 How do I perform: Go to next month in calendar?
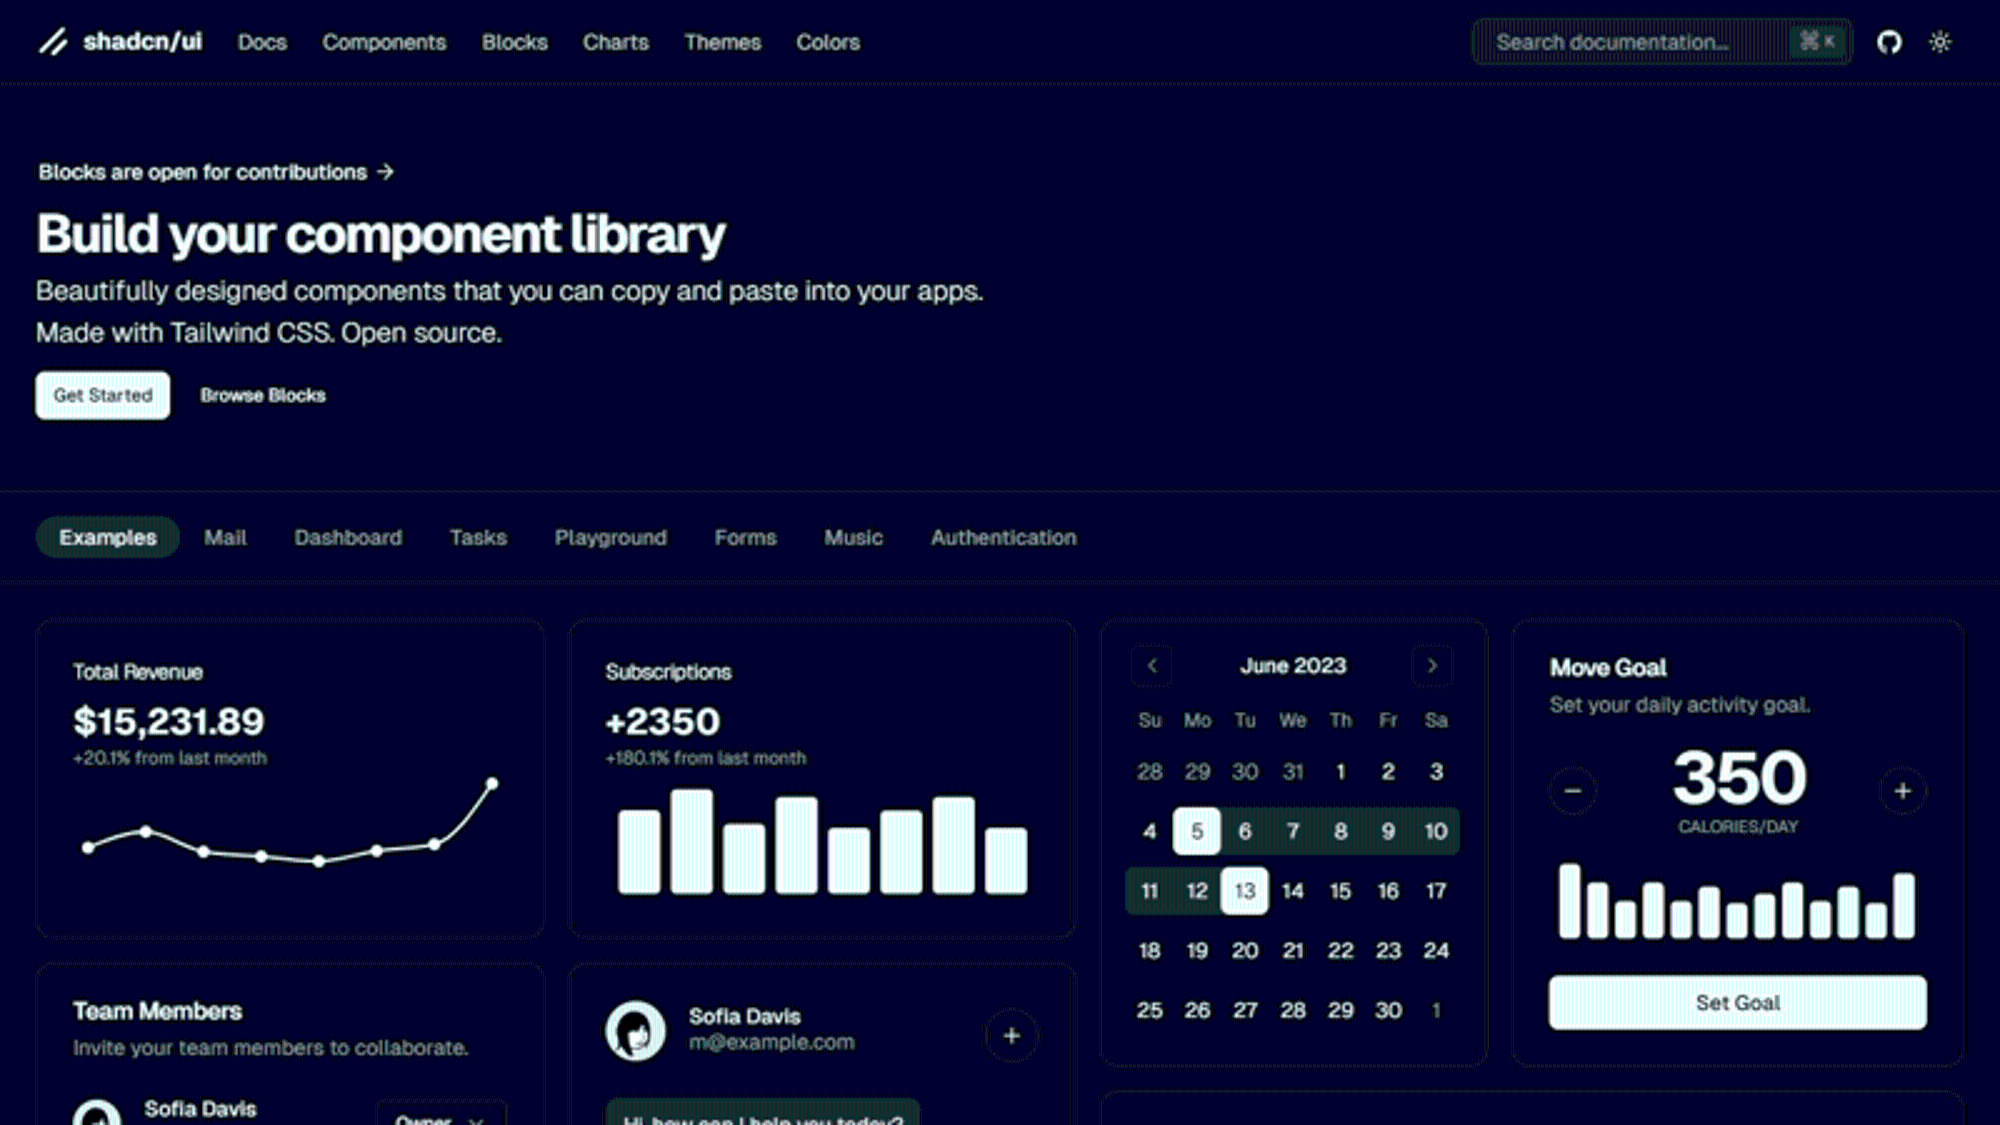click(x=1431, y=666)
